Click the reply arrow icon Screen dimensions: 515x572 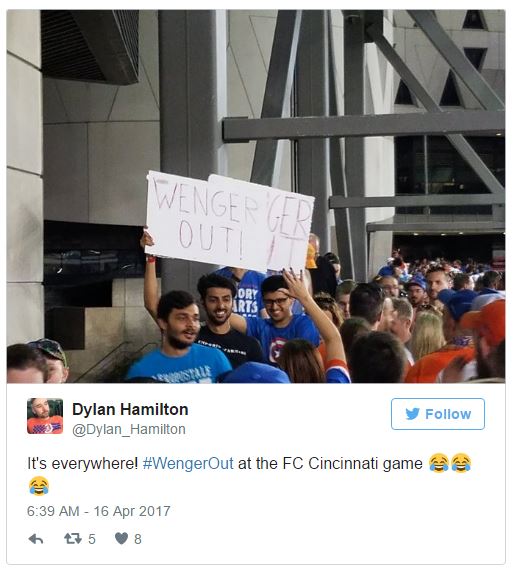[36, 539]
